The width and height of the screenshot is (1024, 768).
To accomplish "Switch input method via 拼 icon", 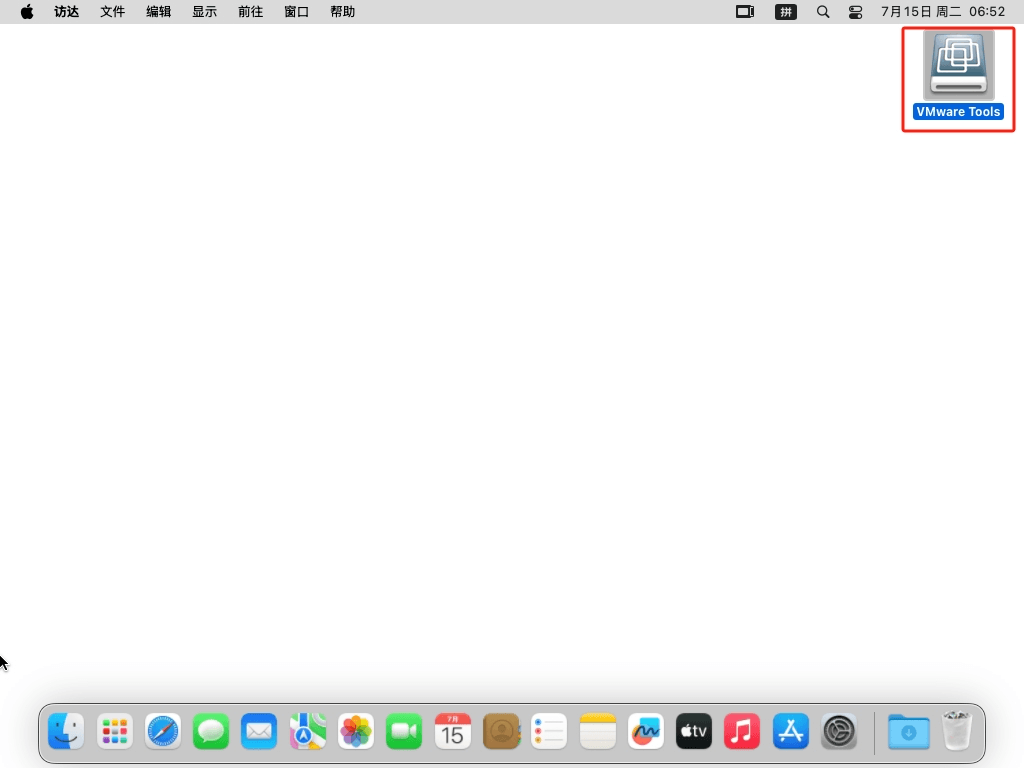I will point(786,12).
